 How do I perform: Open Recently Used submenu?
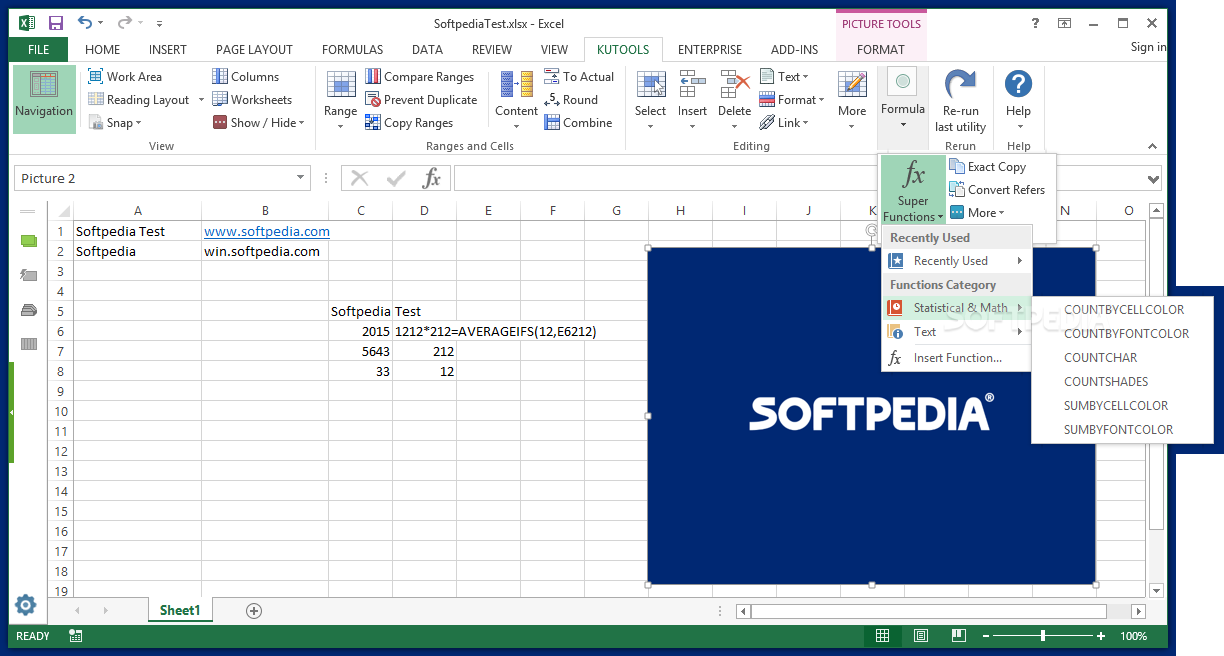956,261
